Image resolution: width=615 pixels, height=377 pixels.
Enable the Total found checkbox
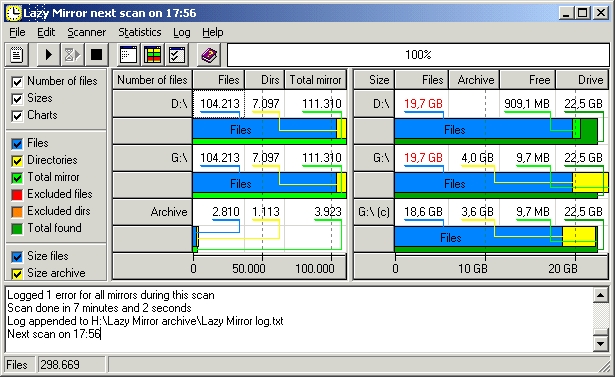[17, 228]
